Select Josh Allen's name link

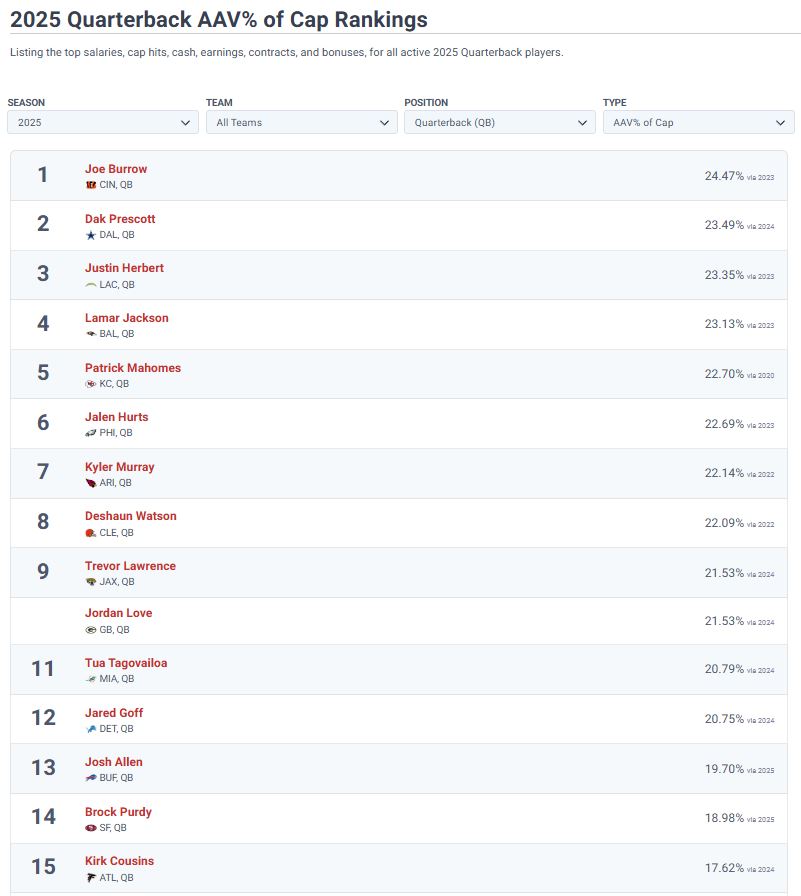(x=114, y=762)
